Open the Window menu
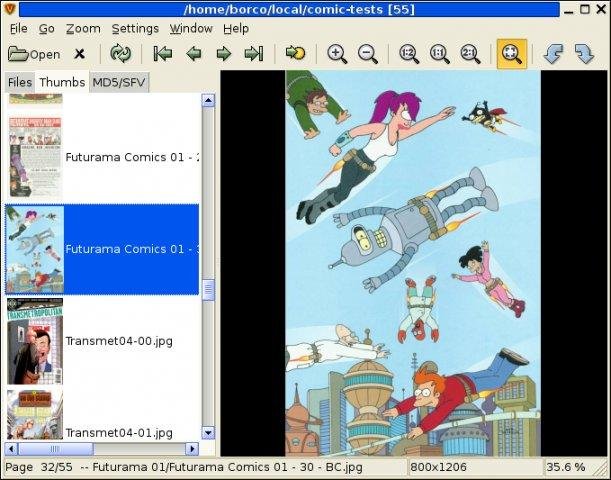611x480 pixels. tap(191, 28)
